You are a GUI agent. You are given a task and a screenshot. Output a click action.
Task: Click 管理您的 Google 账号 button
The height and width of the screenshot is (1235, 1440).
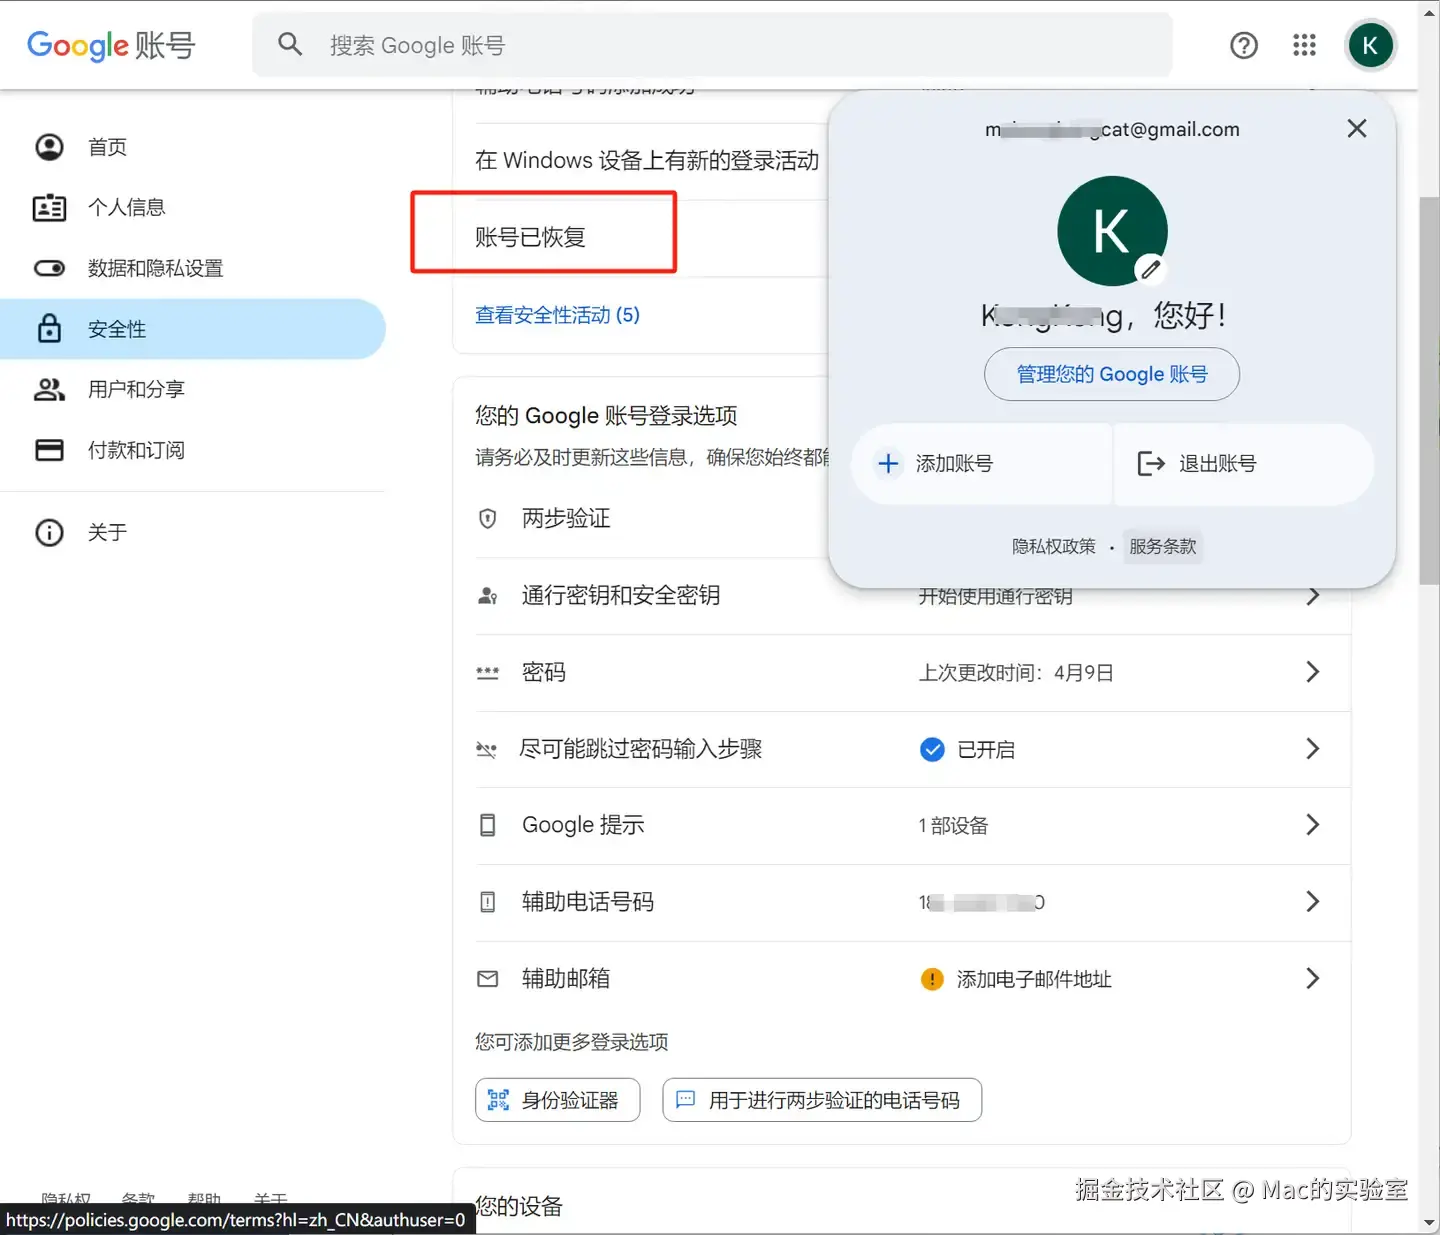click(1112, 374)
